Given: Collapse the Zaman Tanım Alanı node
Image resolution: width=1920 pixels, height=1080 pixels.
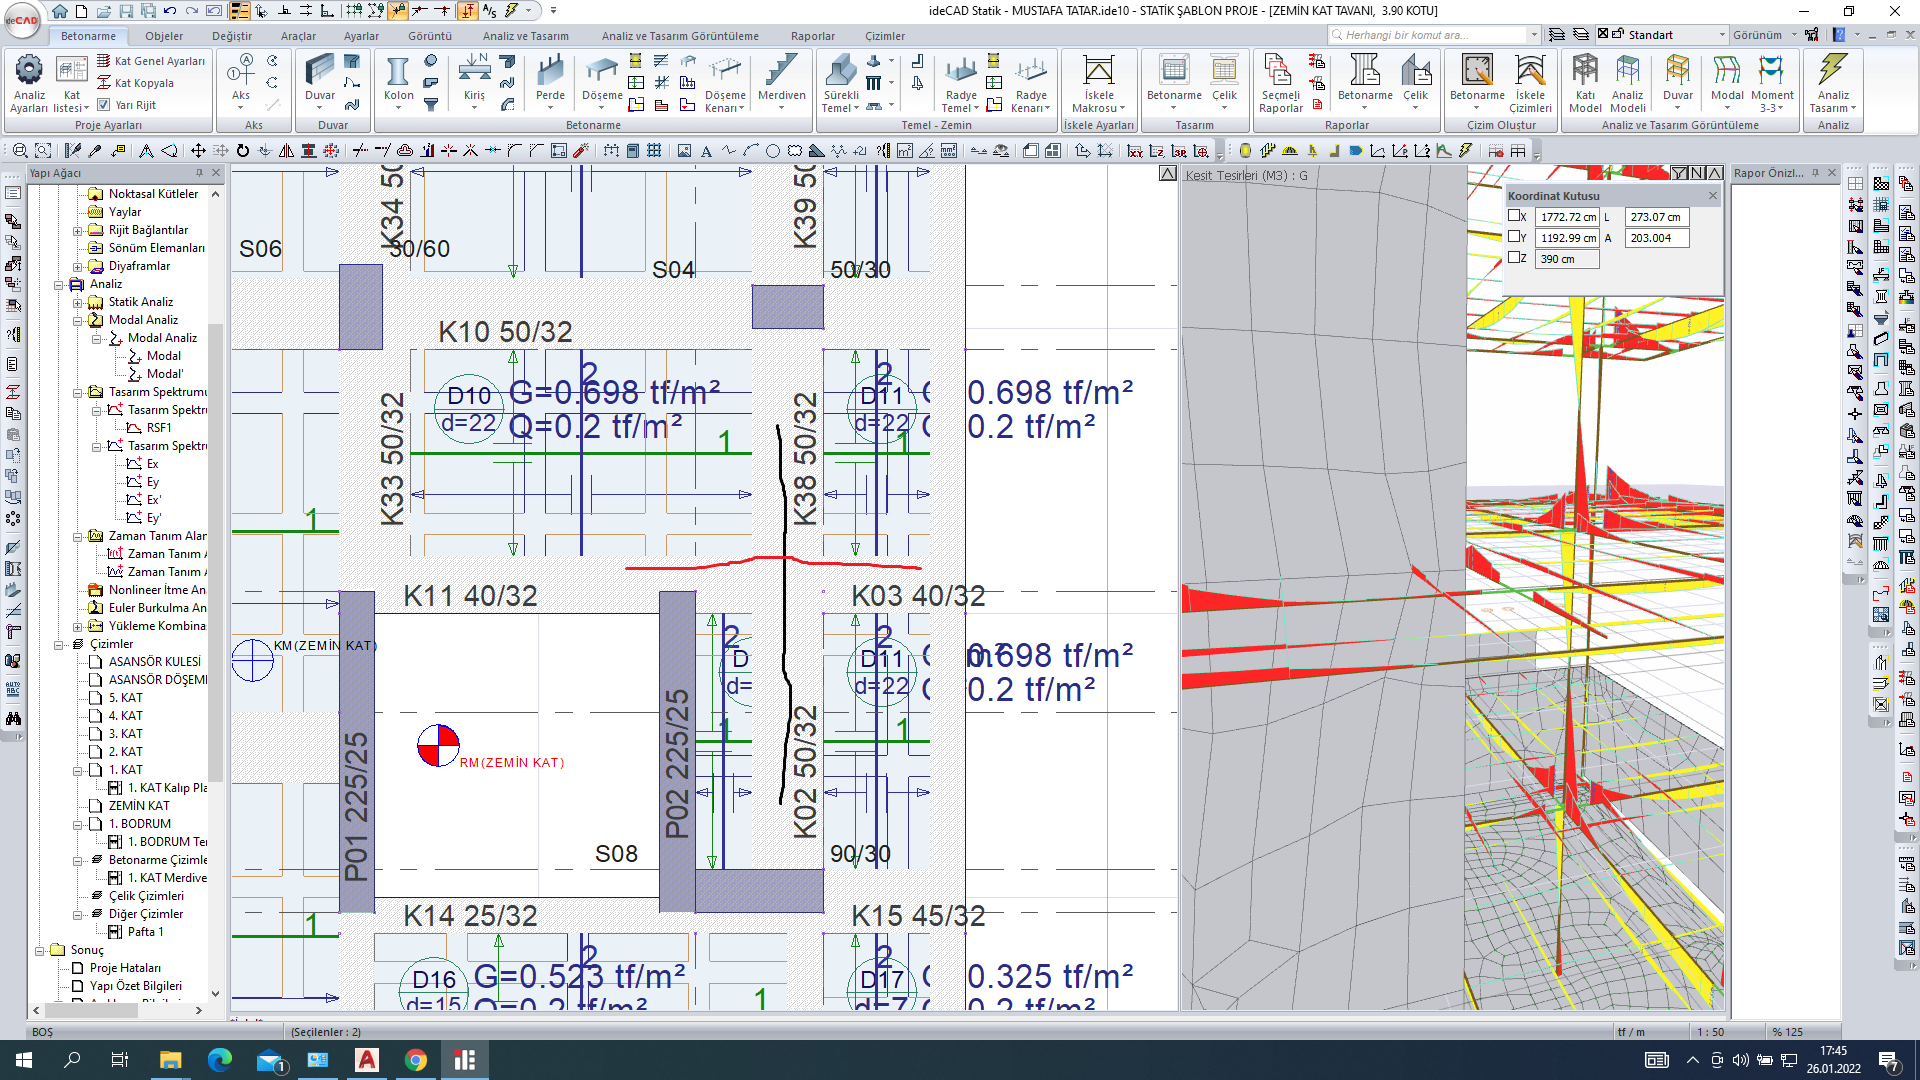Looking at the screenshot, I should pyautogui.click(x=78, y=536).
